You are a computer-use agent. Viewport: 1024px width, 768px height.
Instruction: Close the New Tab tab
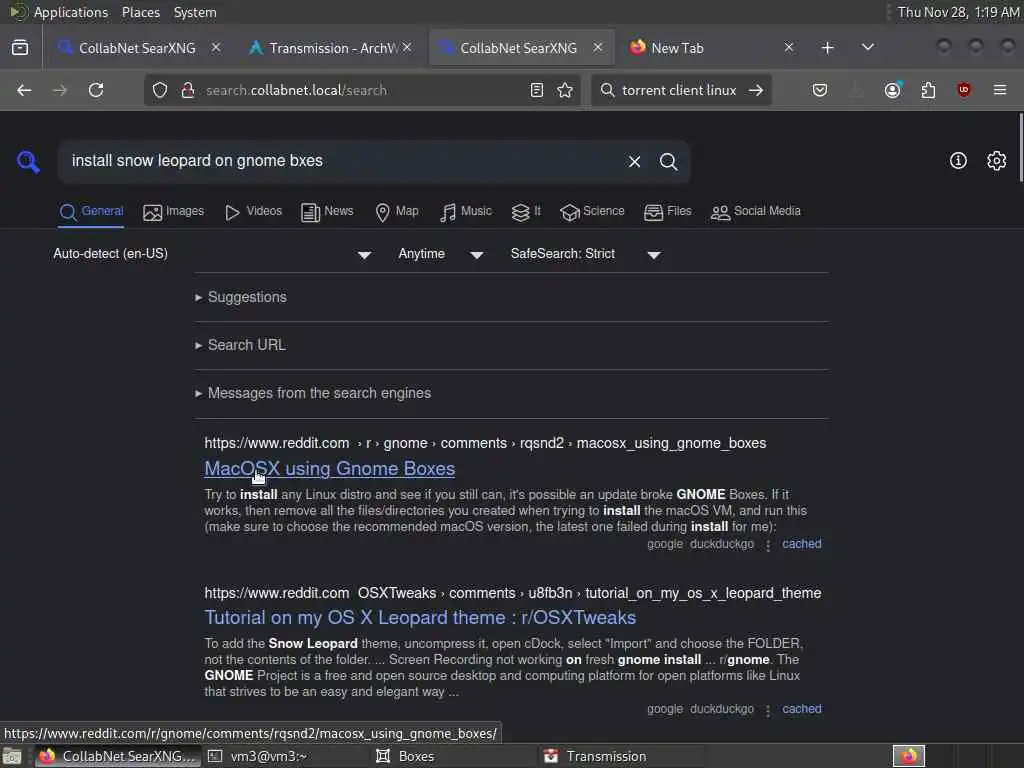(x=789, y=47)
